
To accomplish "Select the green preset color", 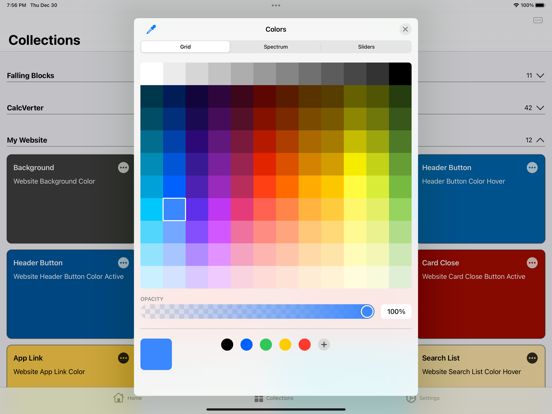I will pyautogui.click(x=266, y=345).
